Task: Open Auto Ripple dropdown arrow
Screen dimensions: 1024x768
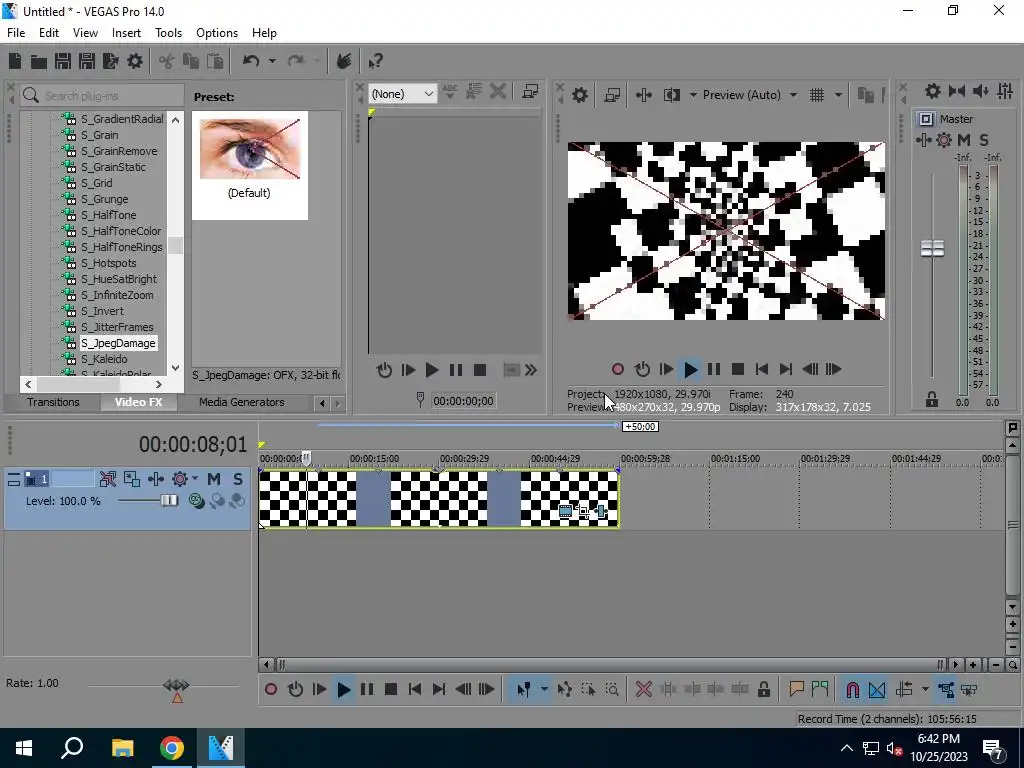Action: point(924,690)
